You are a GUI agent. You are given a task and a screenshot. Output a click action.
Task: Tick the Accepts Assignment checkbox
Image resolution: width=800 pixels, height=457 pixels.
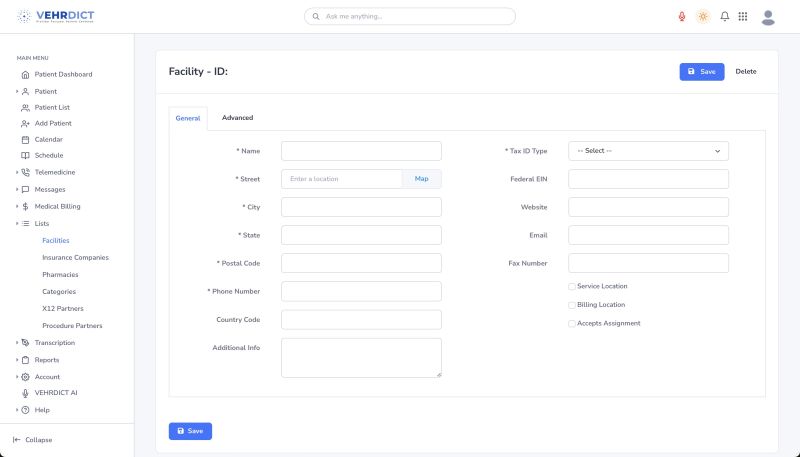pyautogui.click(x=572, y=323)
